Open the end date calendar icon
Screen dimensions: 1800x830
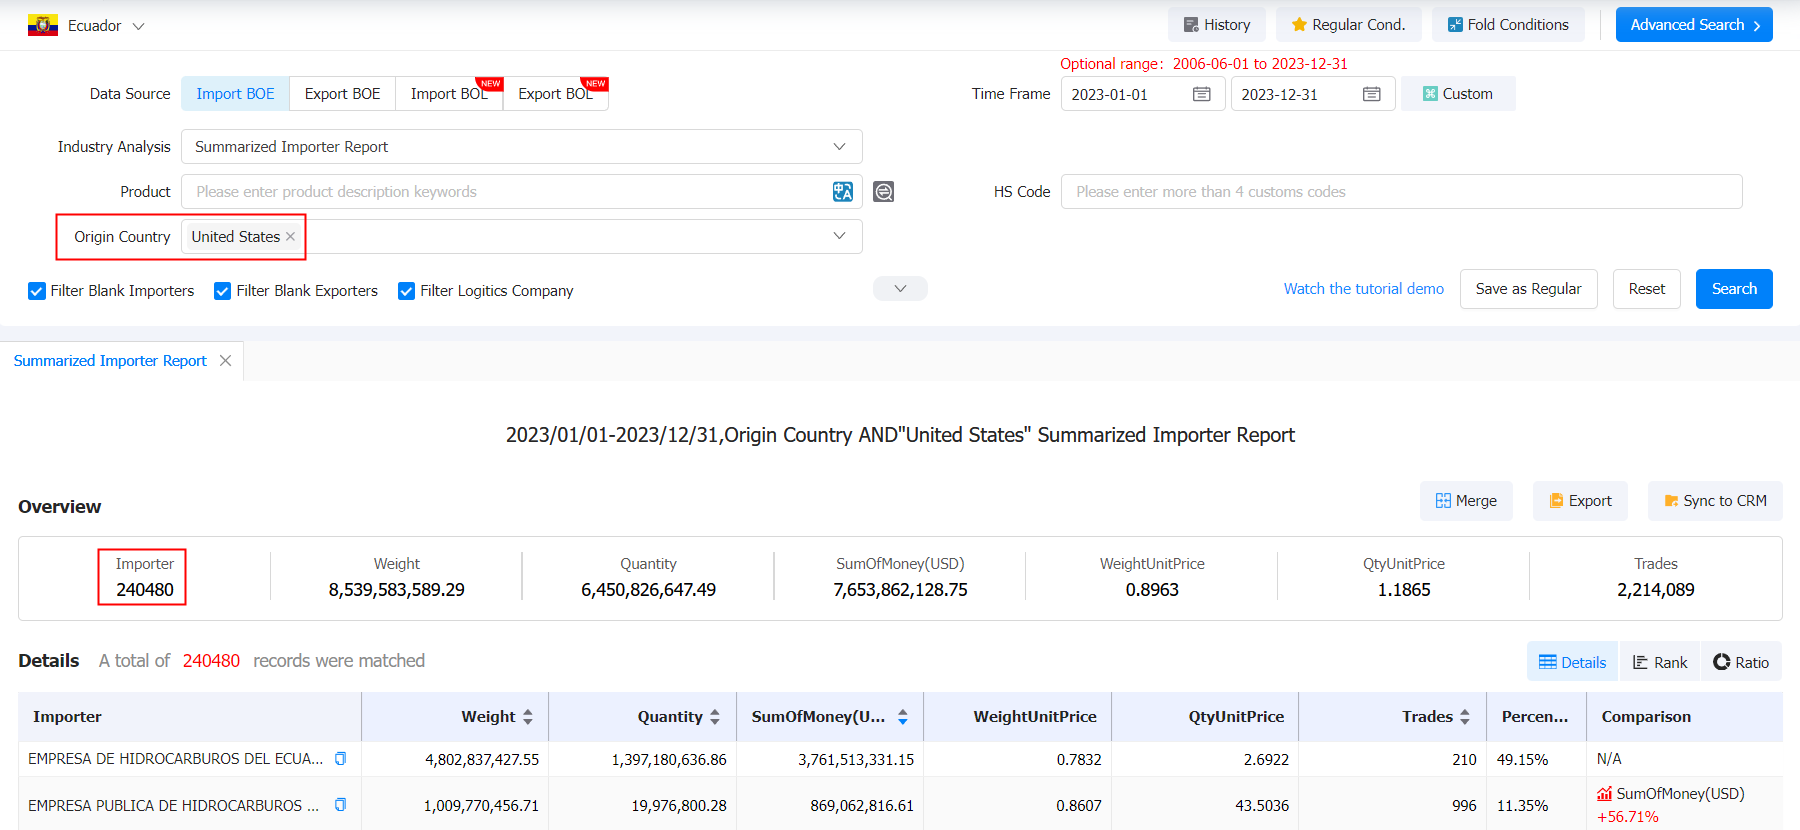1372,94
